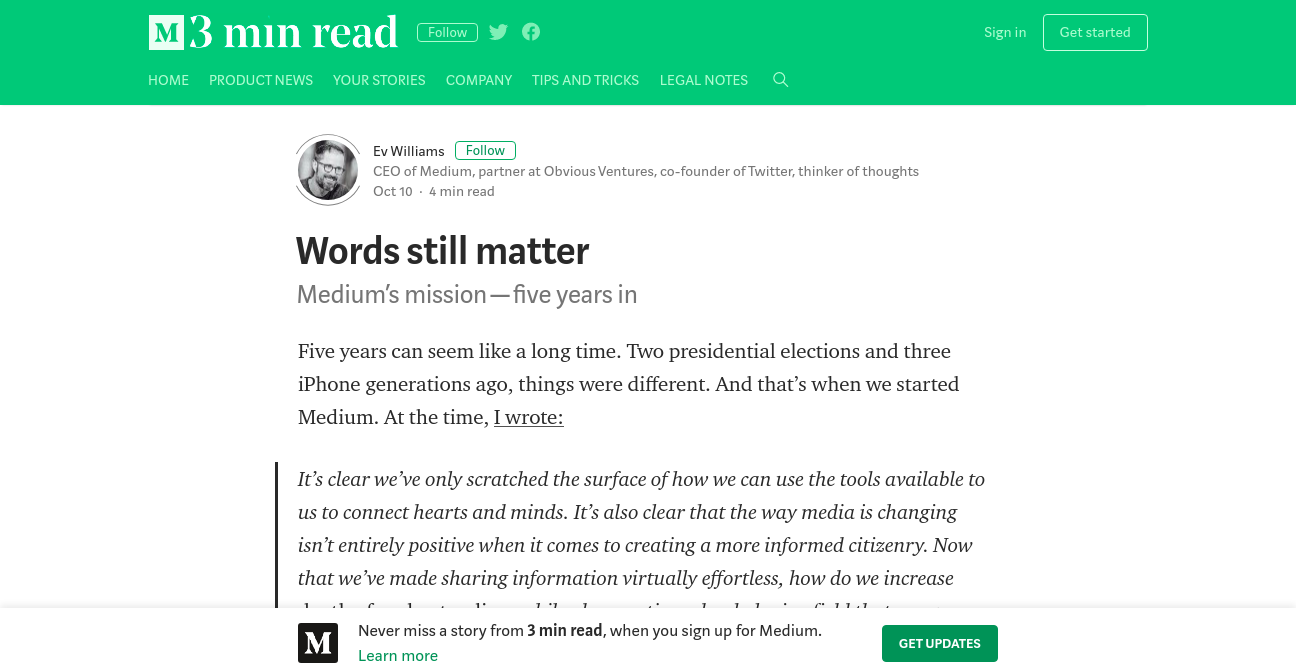Screen dimensions: 1296x663
Task: Click the Medium M logo in header
Action: point(166,32)
